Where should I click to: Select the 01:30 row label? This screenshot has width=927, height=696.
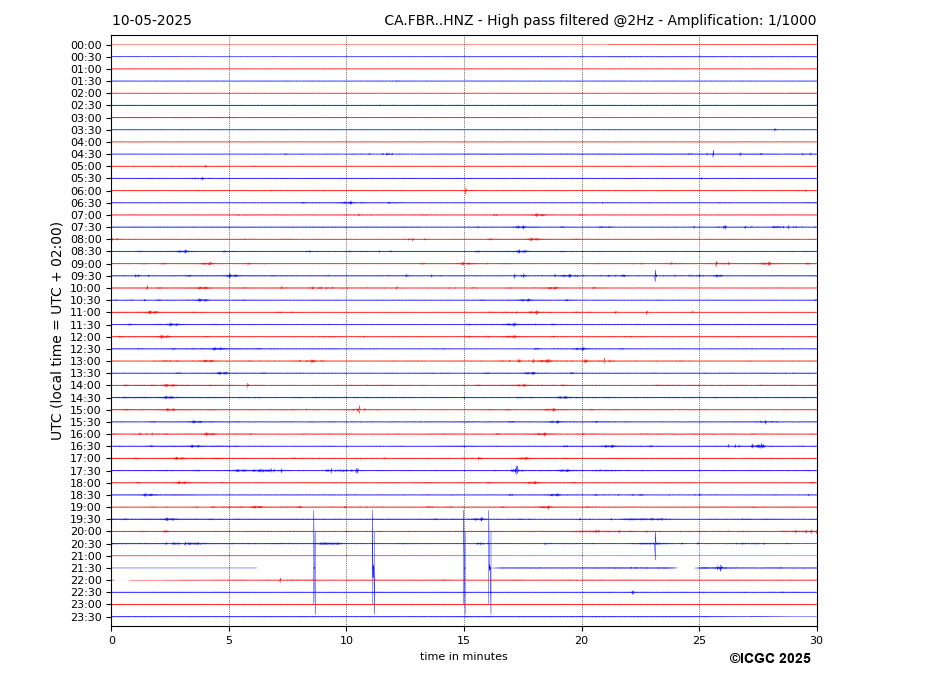(86, 82)
